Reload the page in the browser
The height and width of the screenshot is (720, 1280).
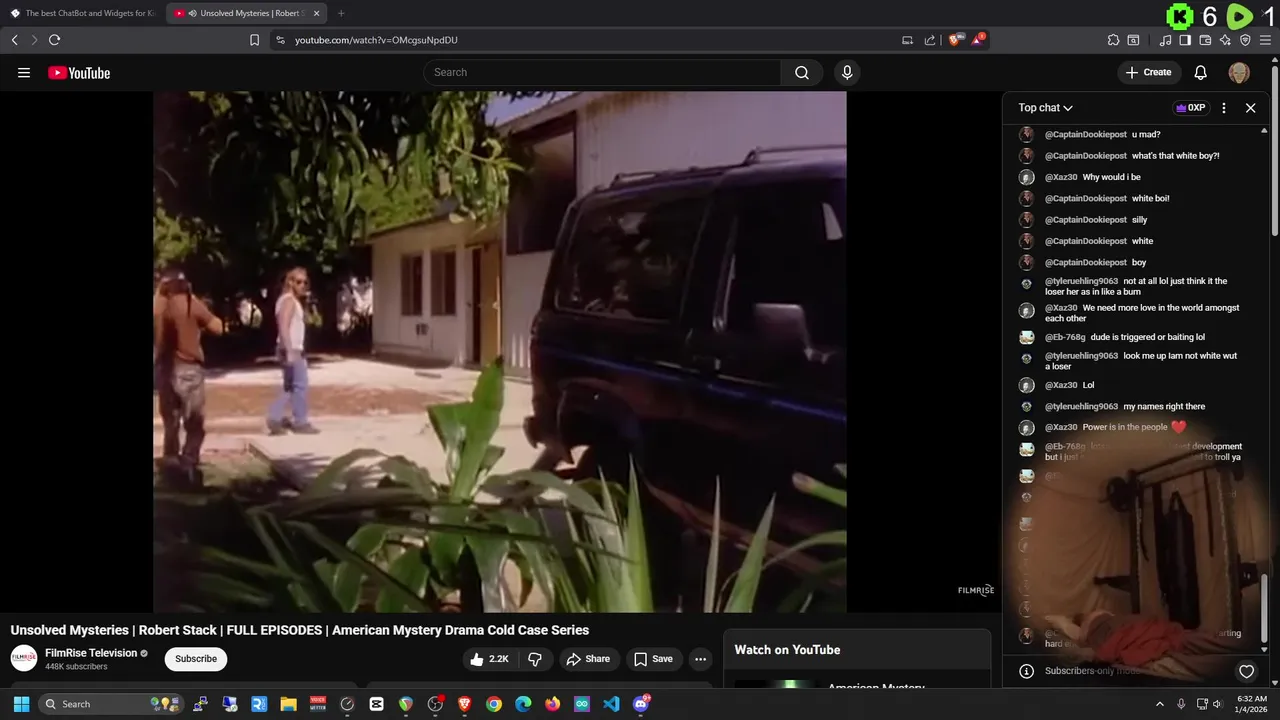click(54, 40)
